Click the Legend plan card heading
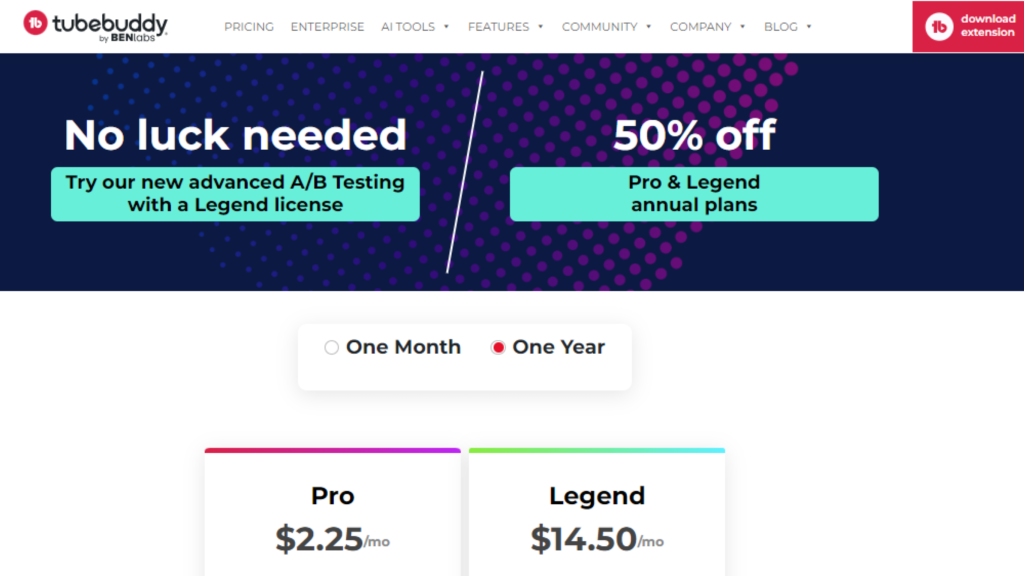The image size is (1024, 576). pos(597,496)
